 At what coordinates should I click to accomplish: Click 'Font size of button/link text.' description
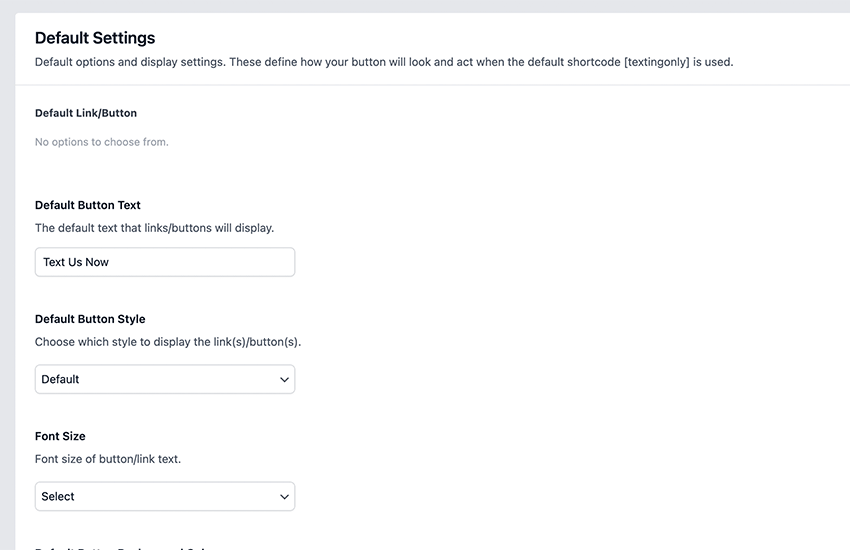coord(108,459)
